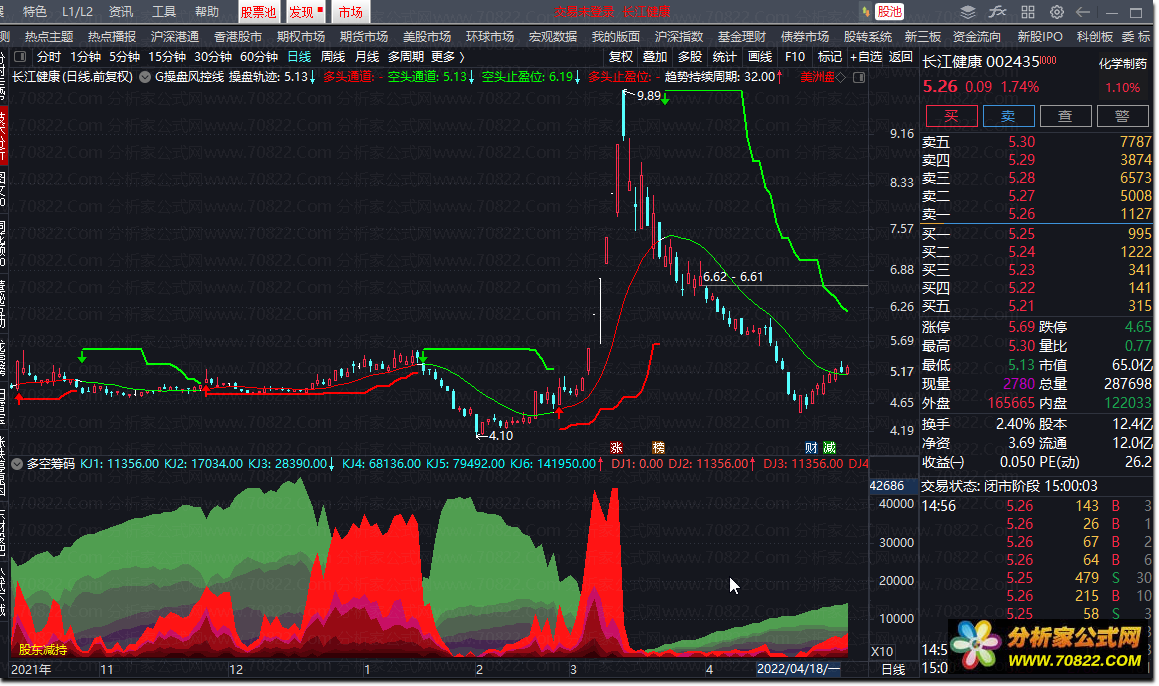Open the 热点主题 market tab

pos(49,36)
